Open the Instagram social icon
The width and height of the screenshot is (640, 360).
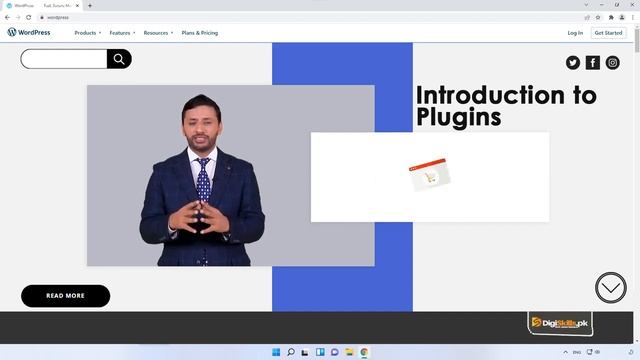613,62
